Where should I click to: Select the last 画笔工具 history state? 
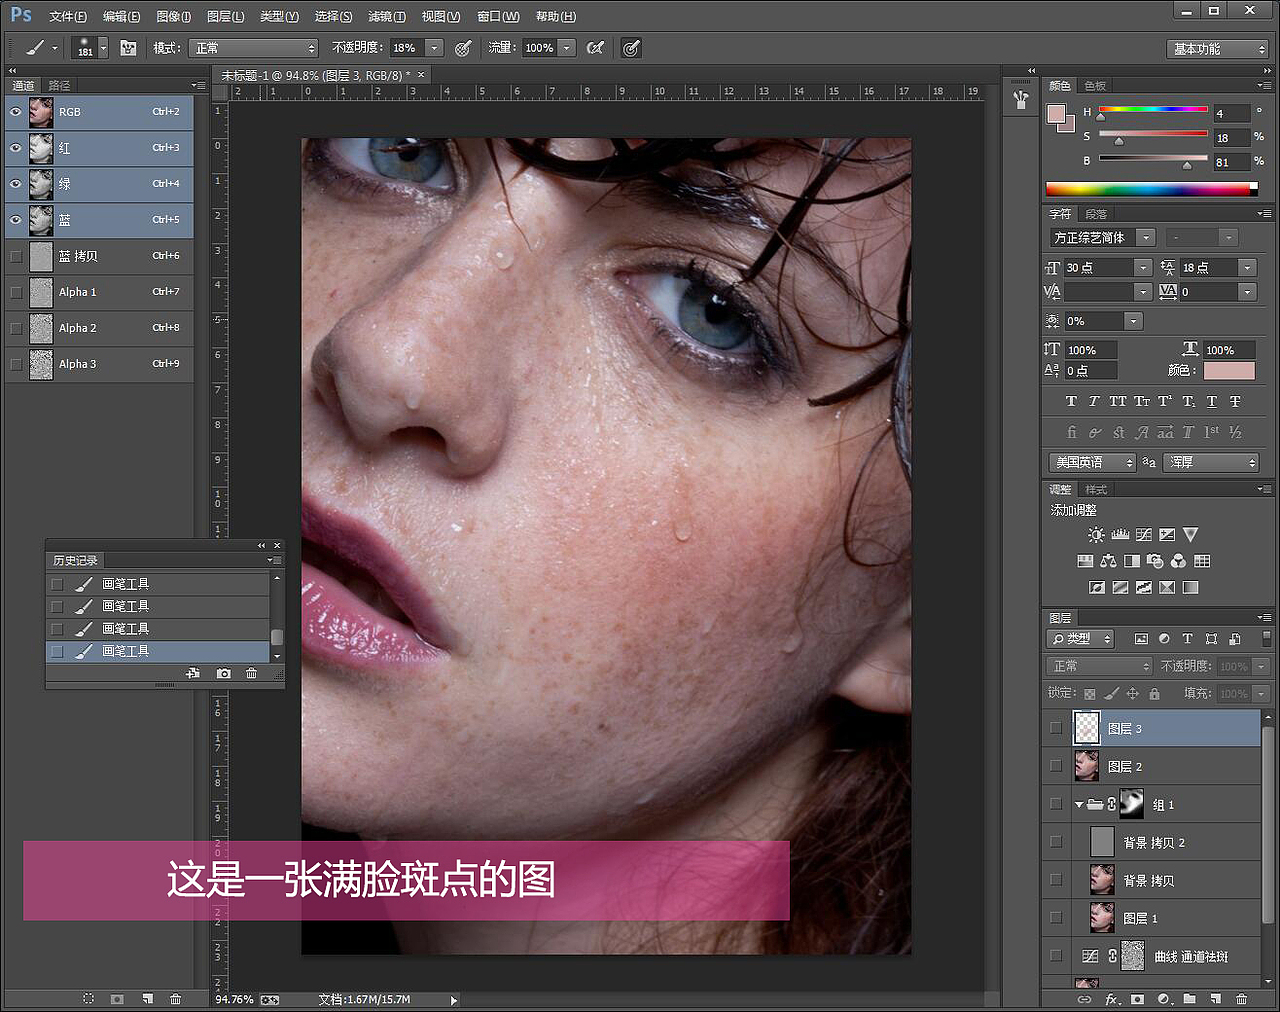[x=158, y=651]
